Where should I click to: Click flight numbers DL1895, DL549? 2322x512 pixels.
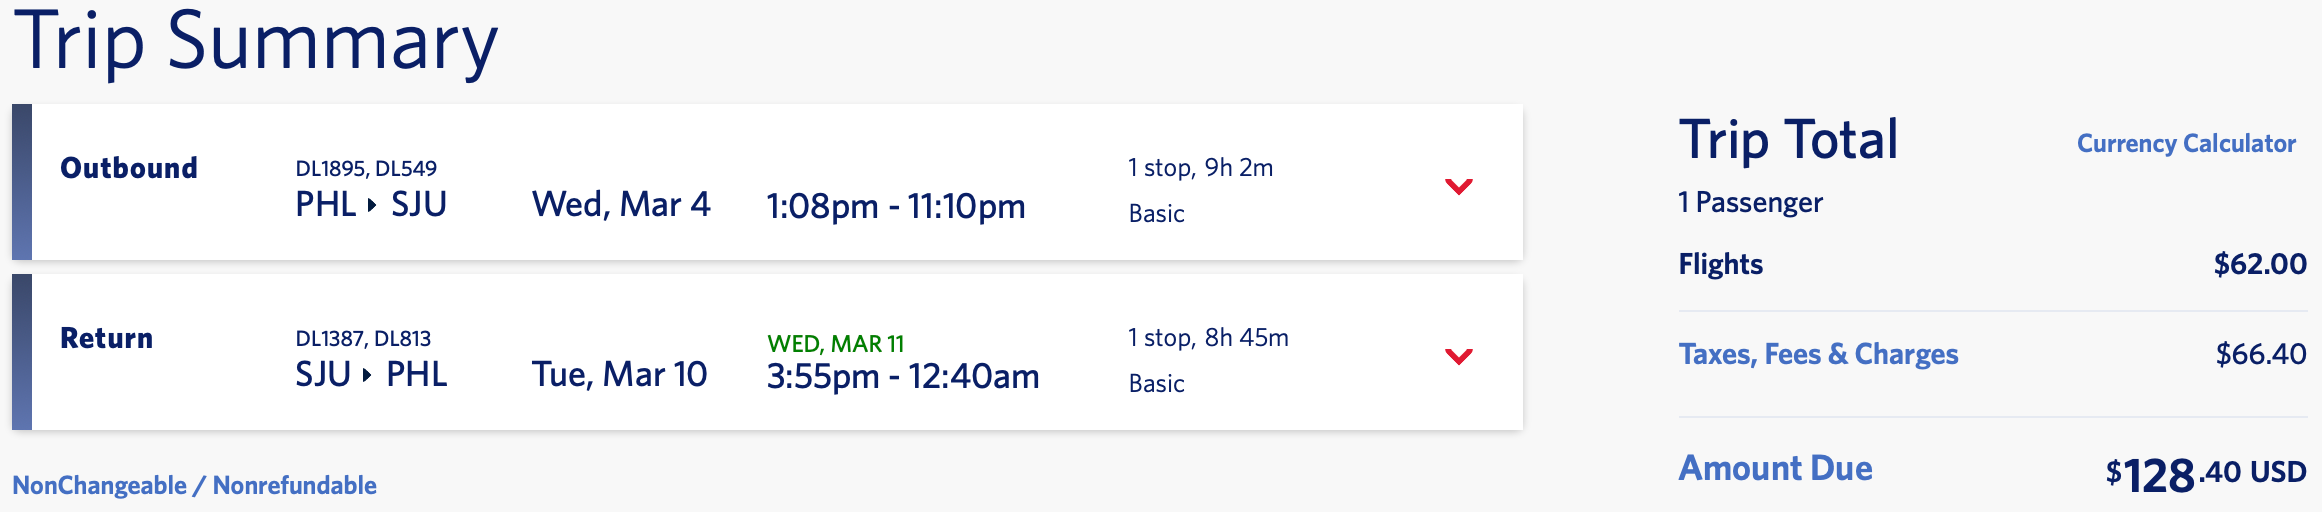click(366, 168)
